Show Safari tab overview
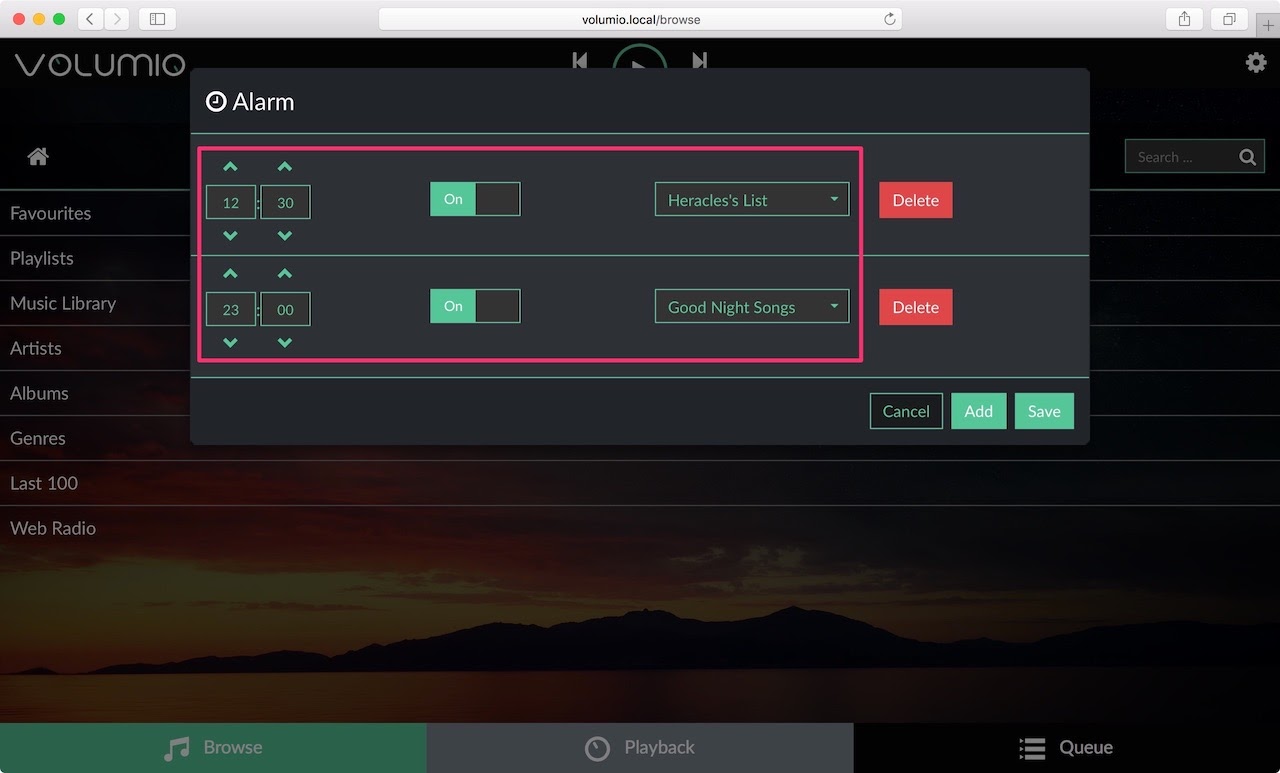Image resolution: width=1280 pixels, height=773 pixels. (x=1229, y=19)
